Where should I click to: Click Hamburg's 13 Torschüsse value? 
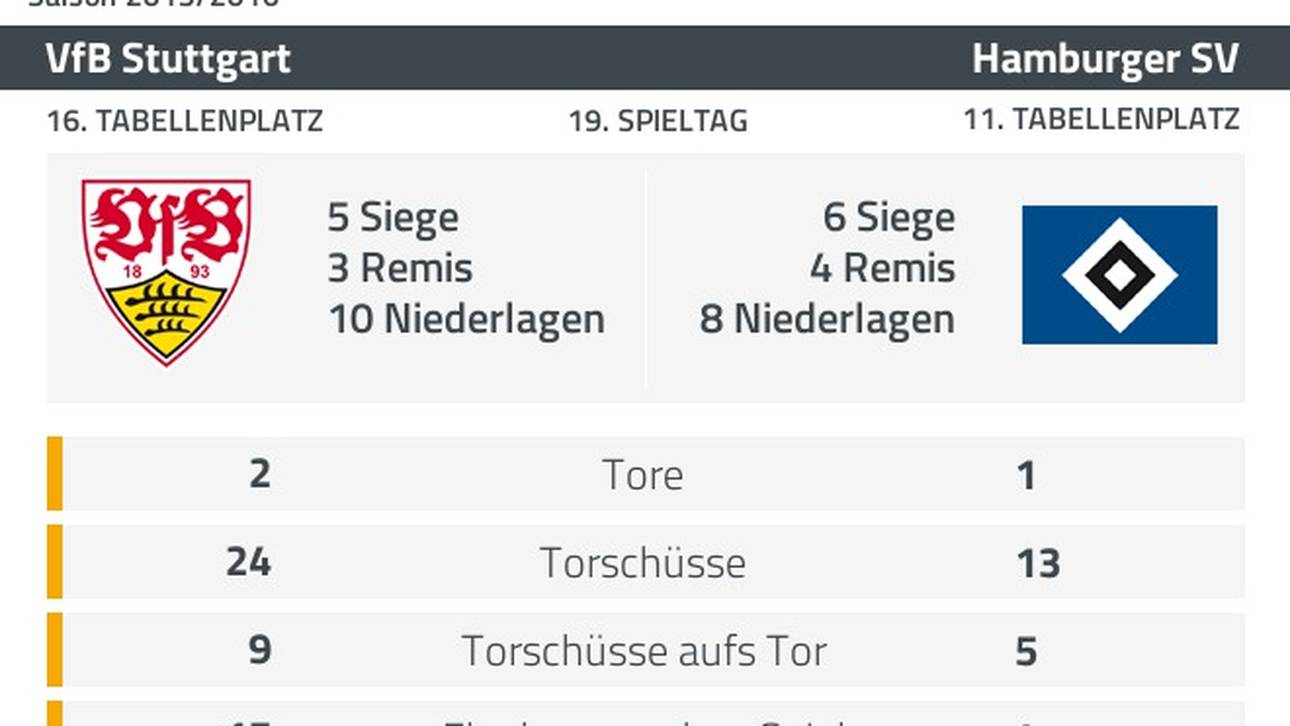(x=1037, y=564)
